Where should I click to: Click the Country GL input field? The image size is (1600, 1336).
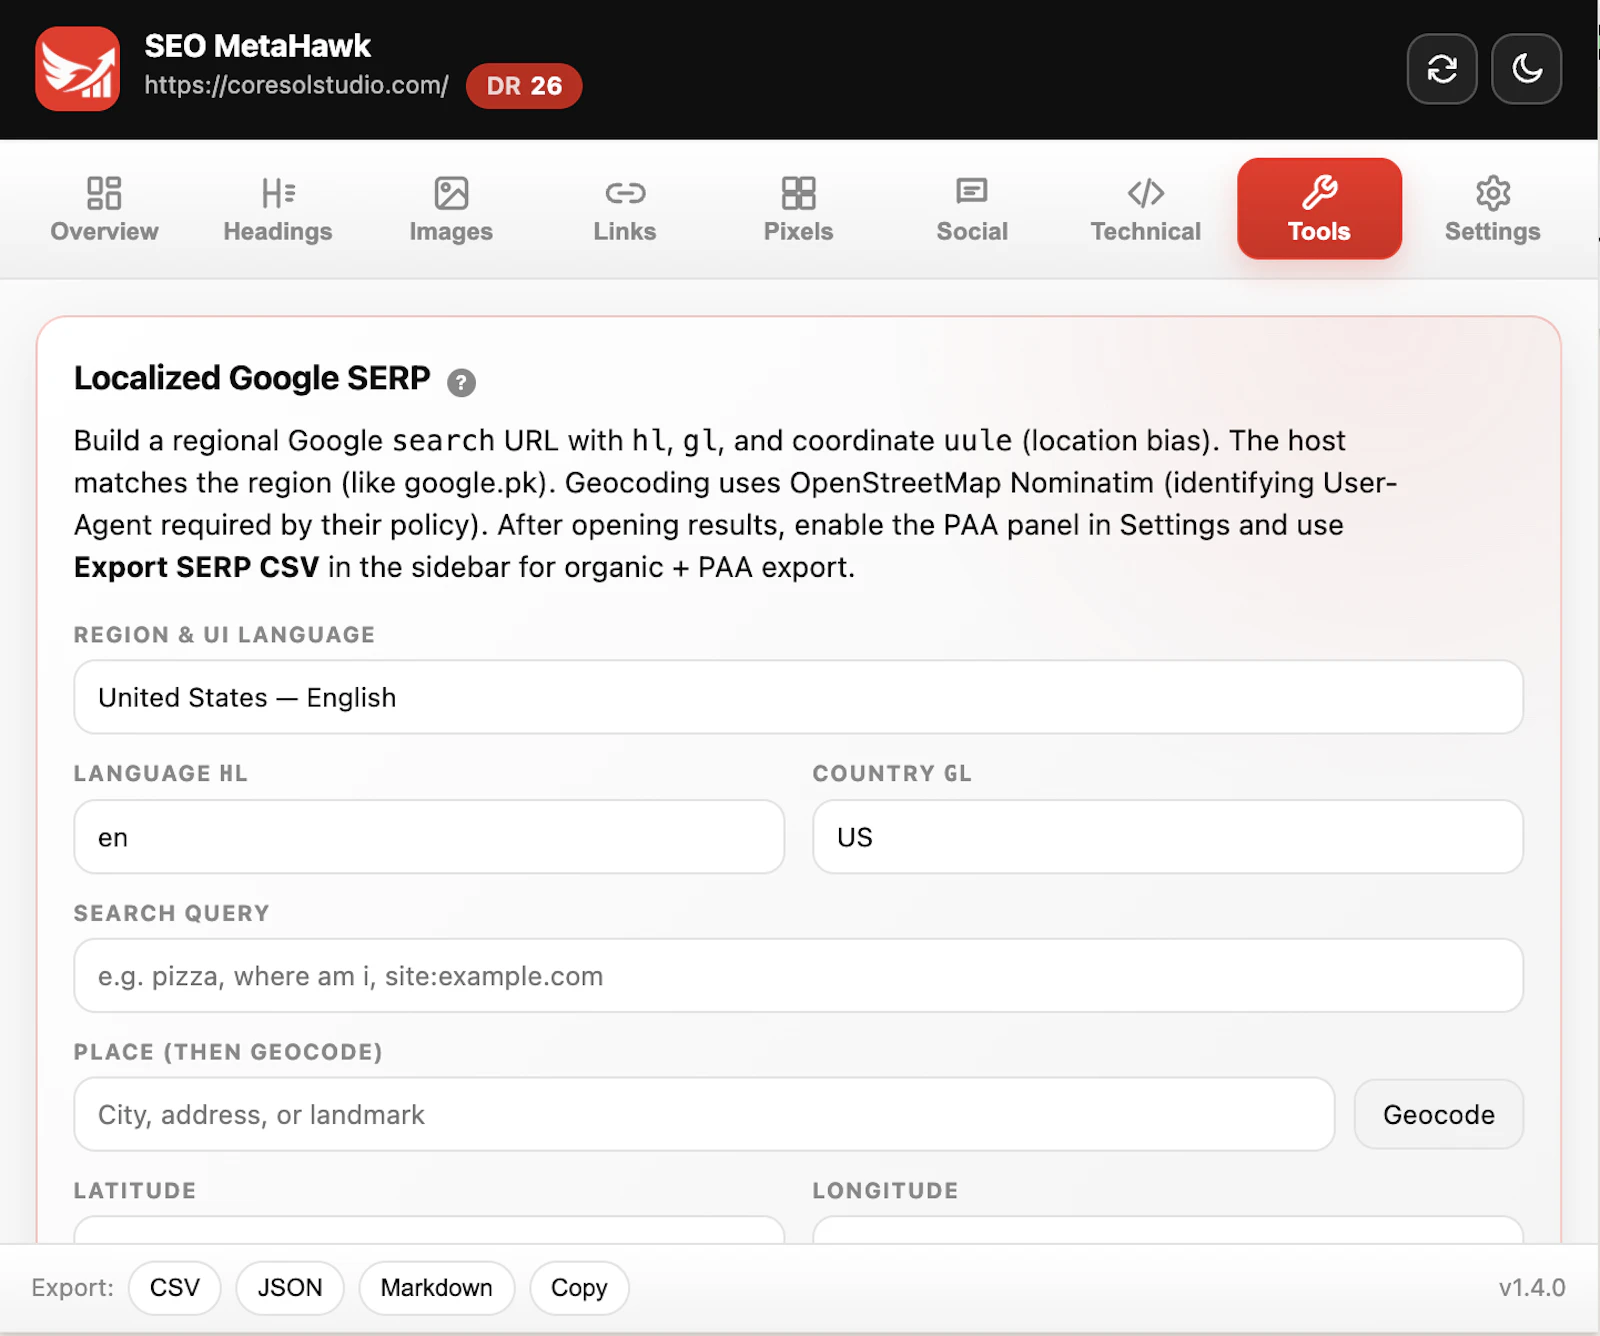(x=1168, y=837)
